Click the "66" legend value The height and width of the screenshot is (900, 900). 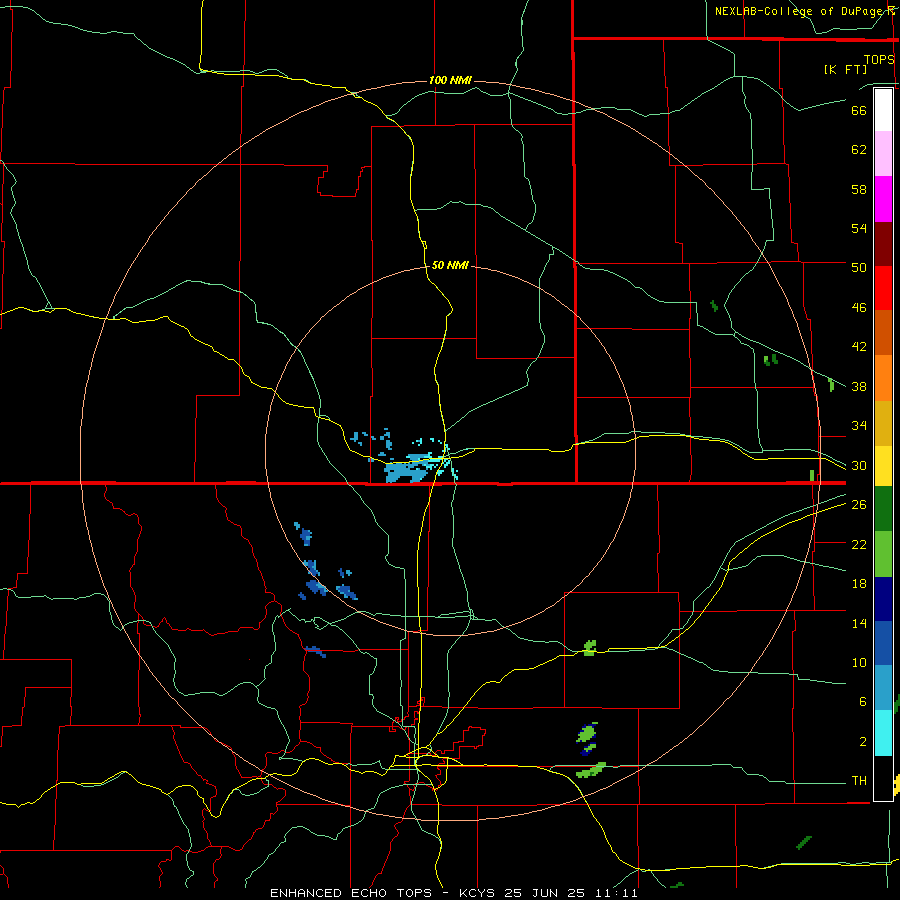point(859,110)
